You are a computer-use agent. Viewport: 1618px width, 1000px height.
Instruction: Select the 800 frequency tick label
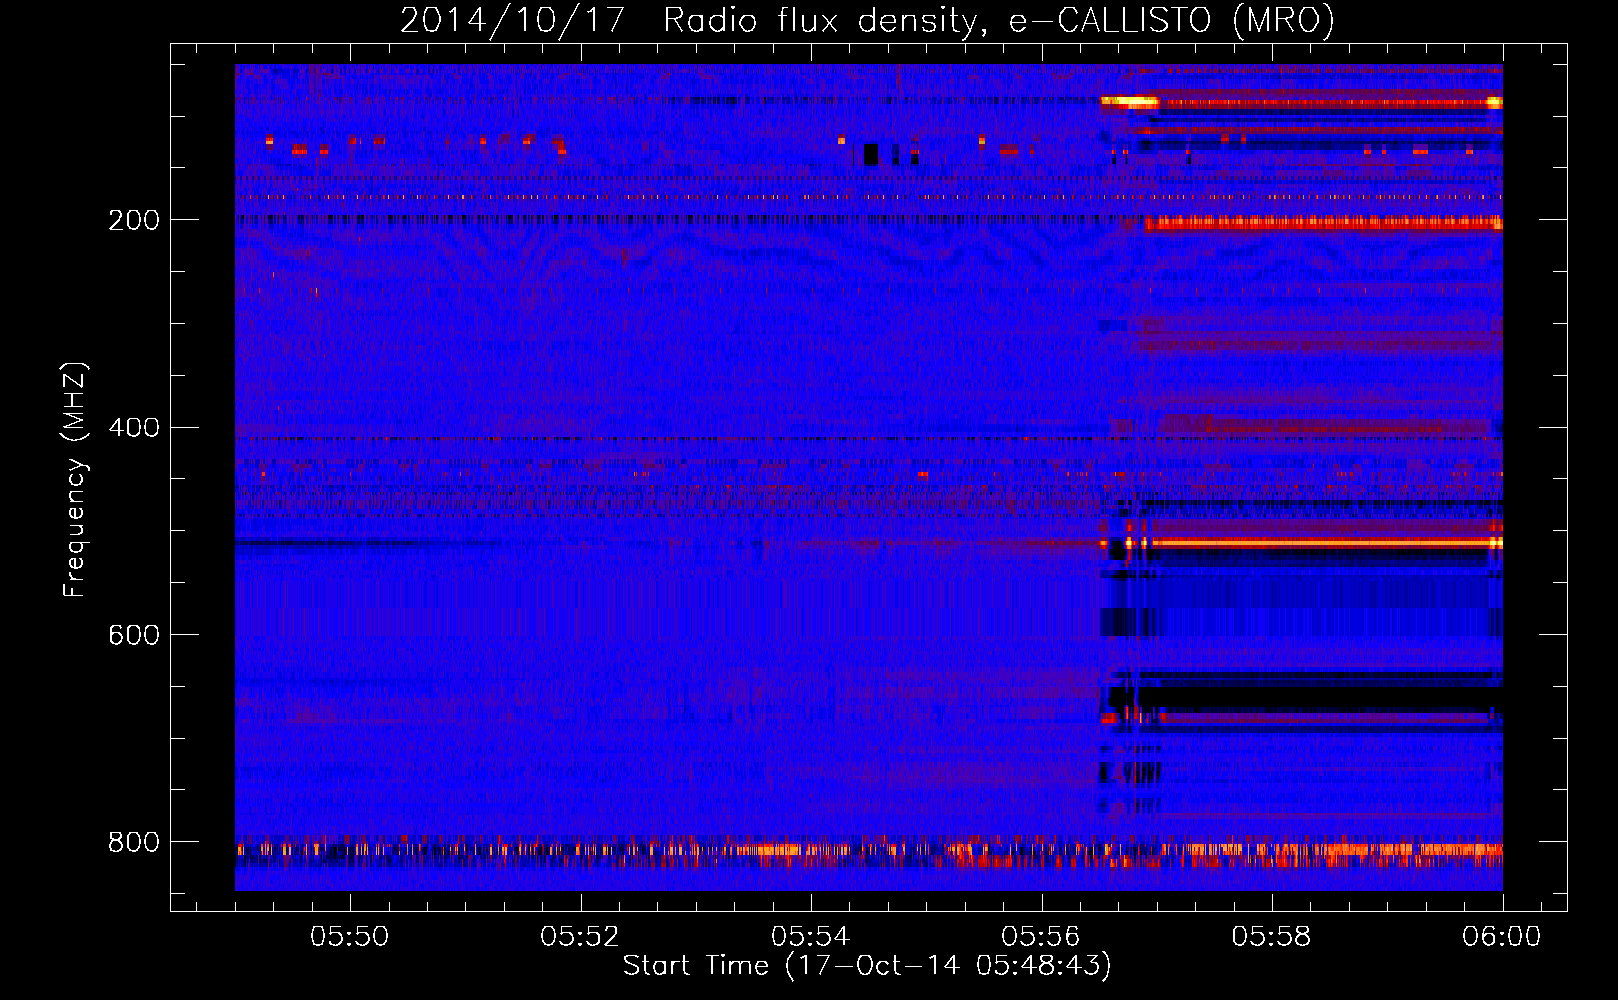point(134,843)
